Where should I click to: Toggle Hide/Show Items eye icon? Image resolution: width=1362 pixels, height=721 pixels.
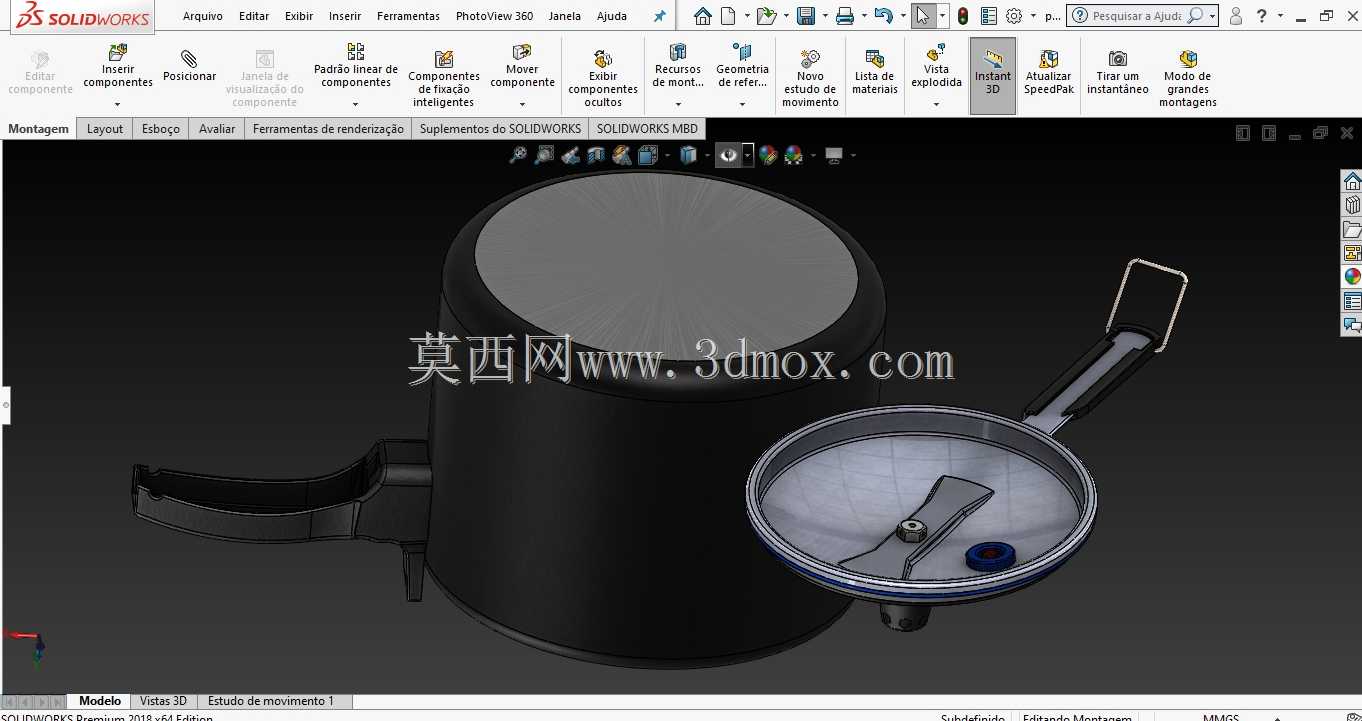728,155
